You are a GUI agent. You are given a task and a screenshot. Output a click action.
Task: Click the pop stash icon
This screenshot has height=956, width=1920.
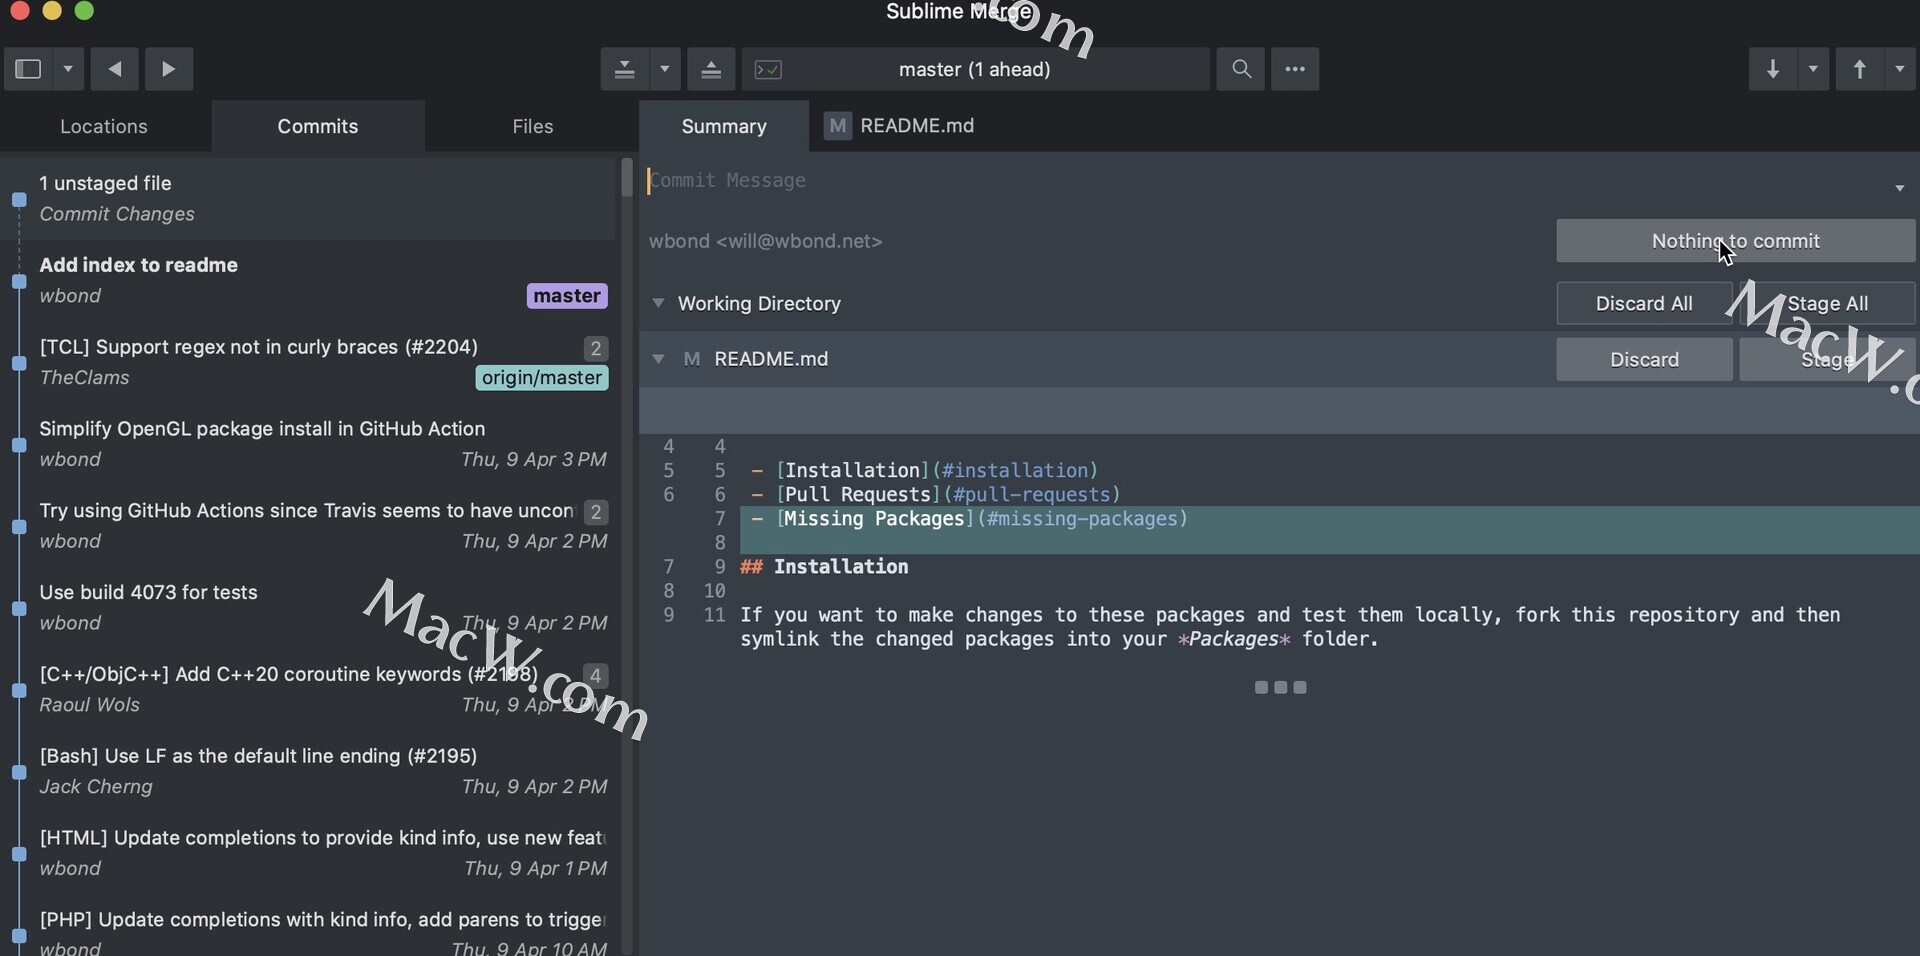711,69
